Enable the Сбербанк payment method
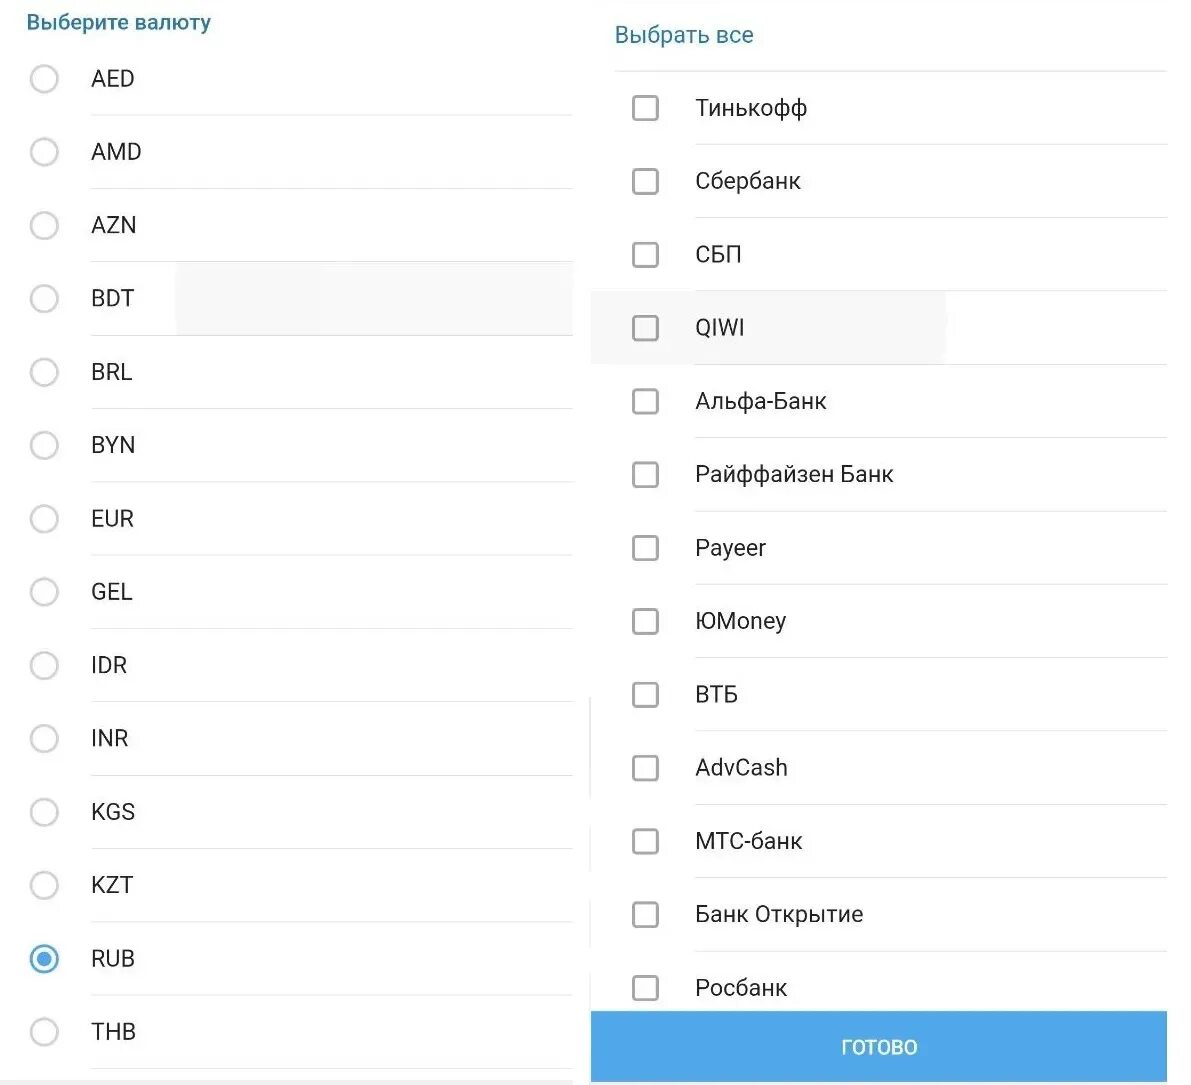The height and width of the screenshot is (1085, 1191). pos(646,181)
